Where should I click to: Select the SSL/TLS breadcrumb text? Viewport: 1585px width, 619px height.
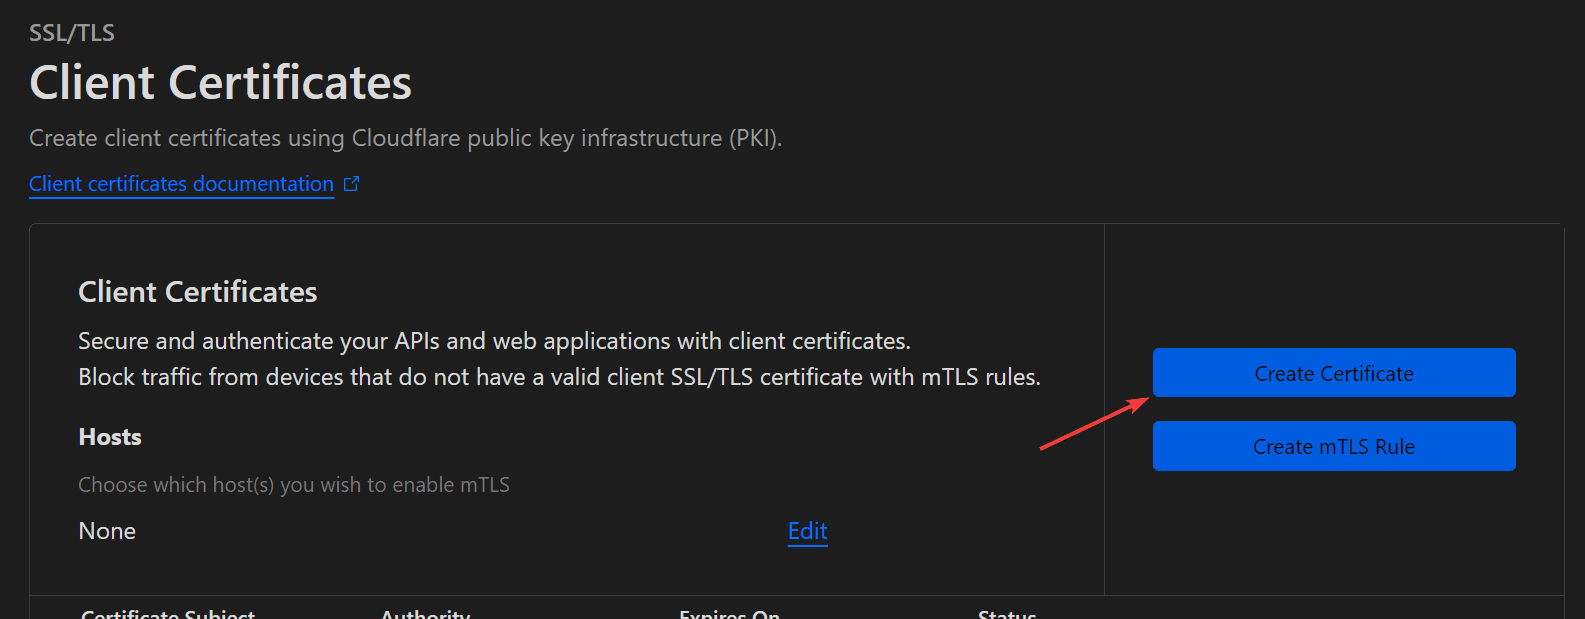tap(72, 33)
